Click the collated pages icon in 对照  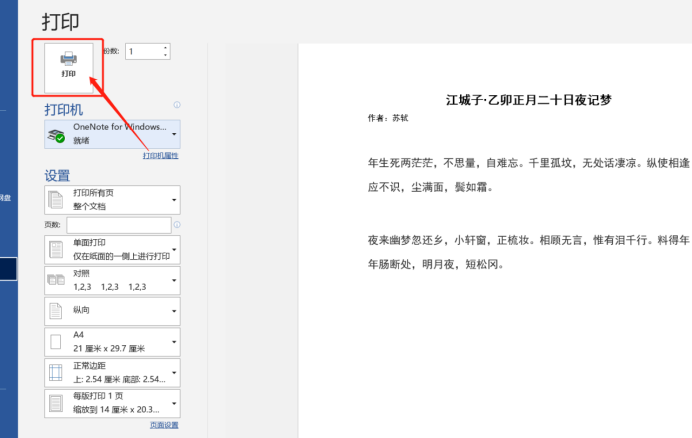pyautogui.click(x=56, y=279)
